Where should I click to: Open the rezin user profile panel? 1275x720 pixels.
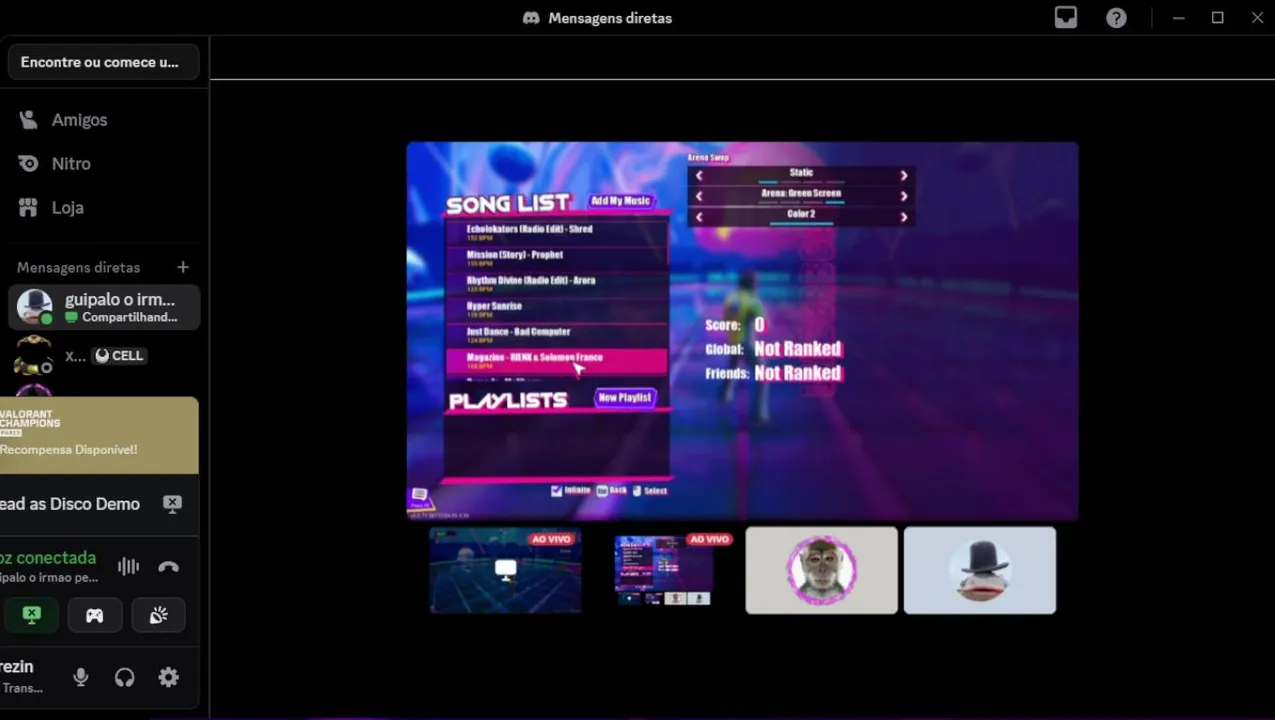click(x=30, y=677)
